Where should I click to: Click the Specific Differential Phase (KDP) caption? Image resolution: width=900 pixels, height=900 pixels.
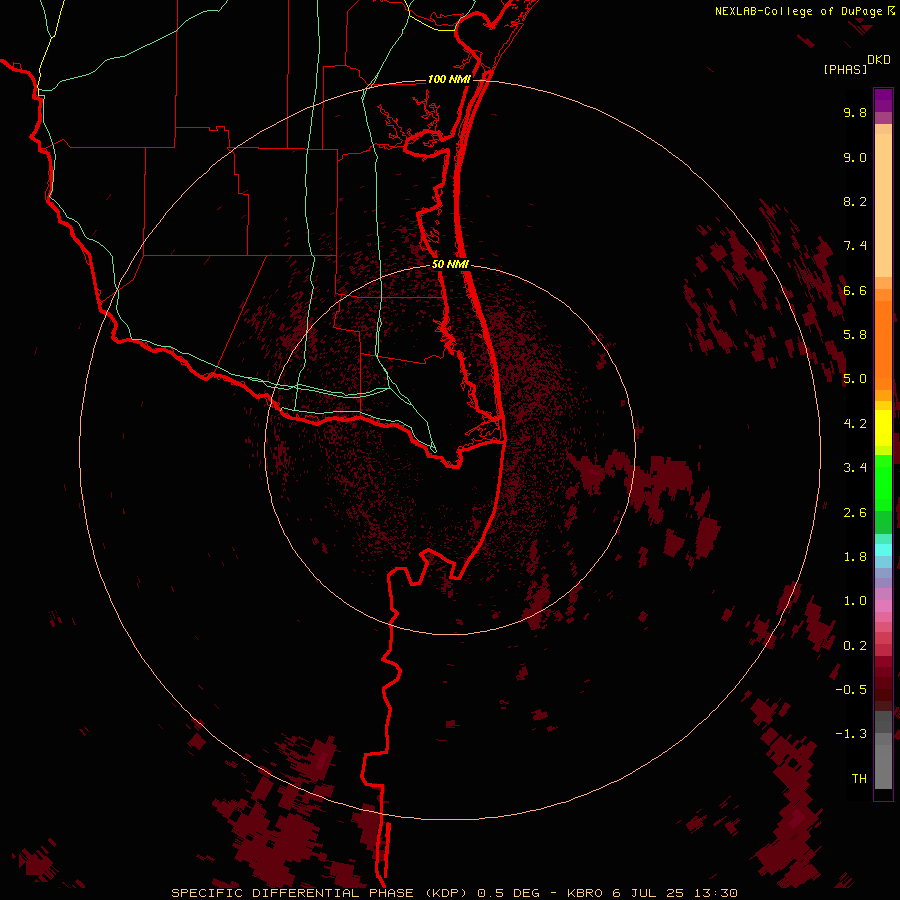click(x=321, y=893)
